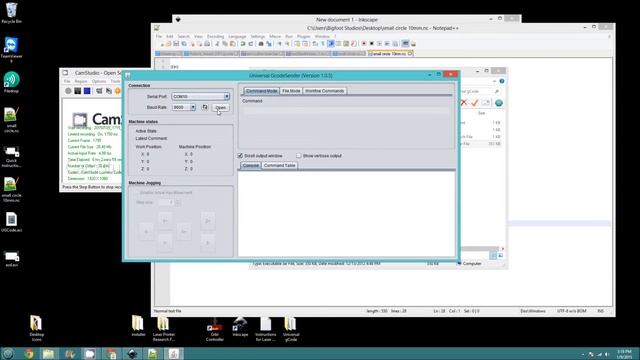This screenshot has width=640, height=360.
Task: Open Notepad++ Settings menu
Action: coord(258,36)
